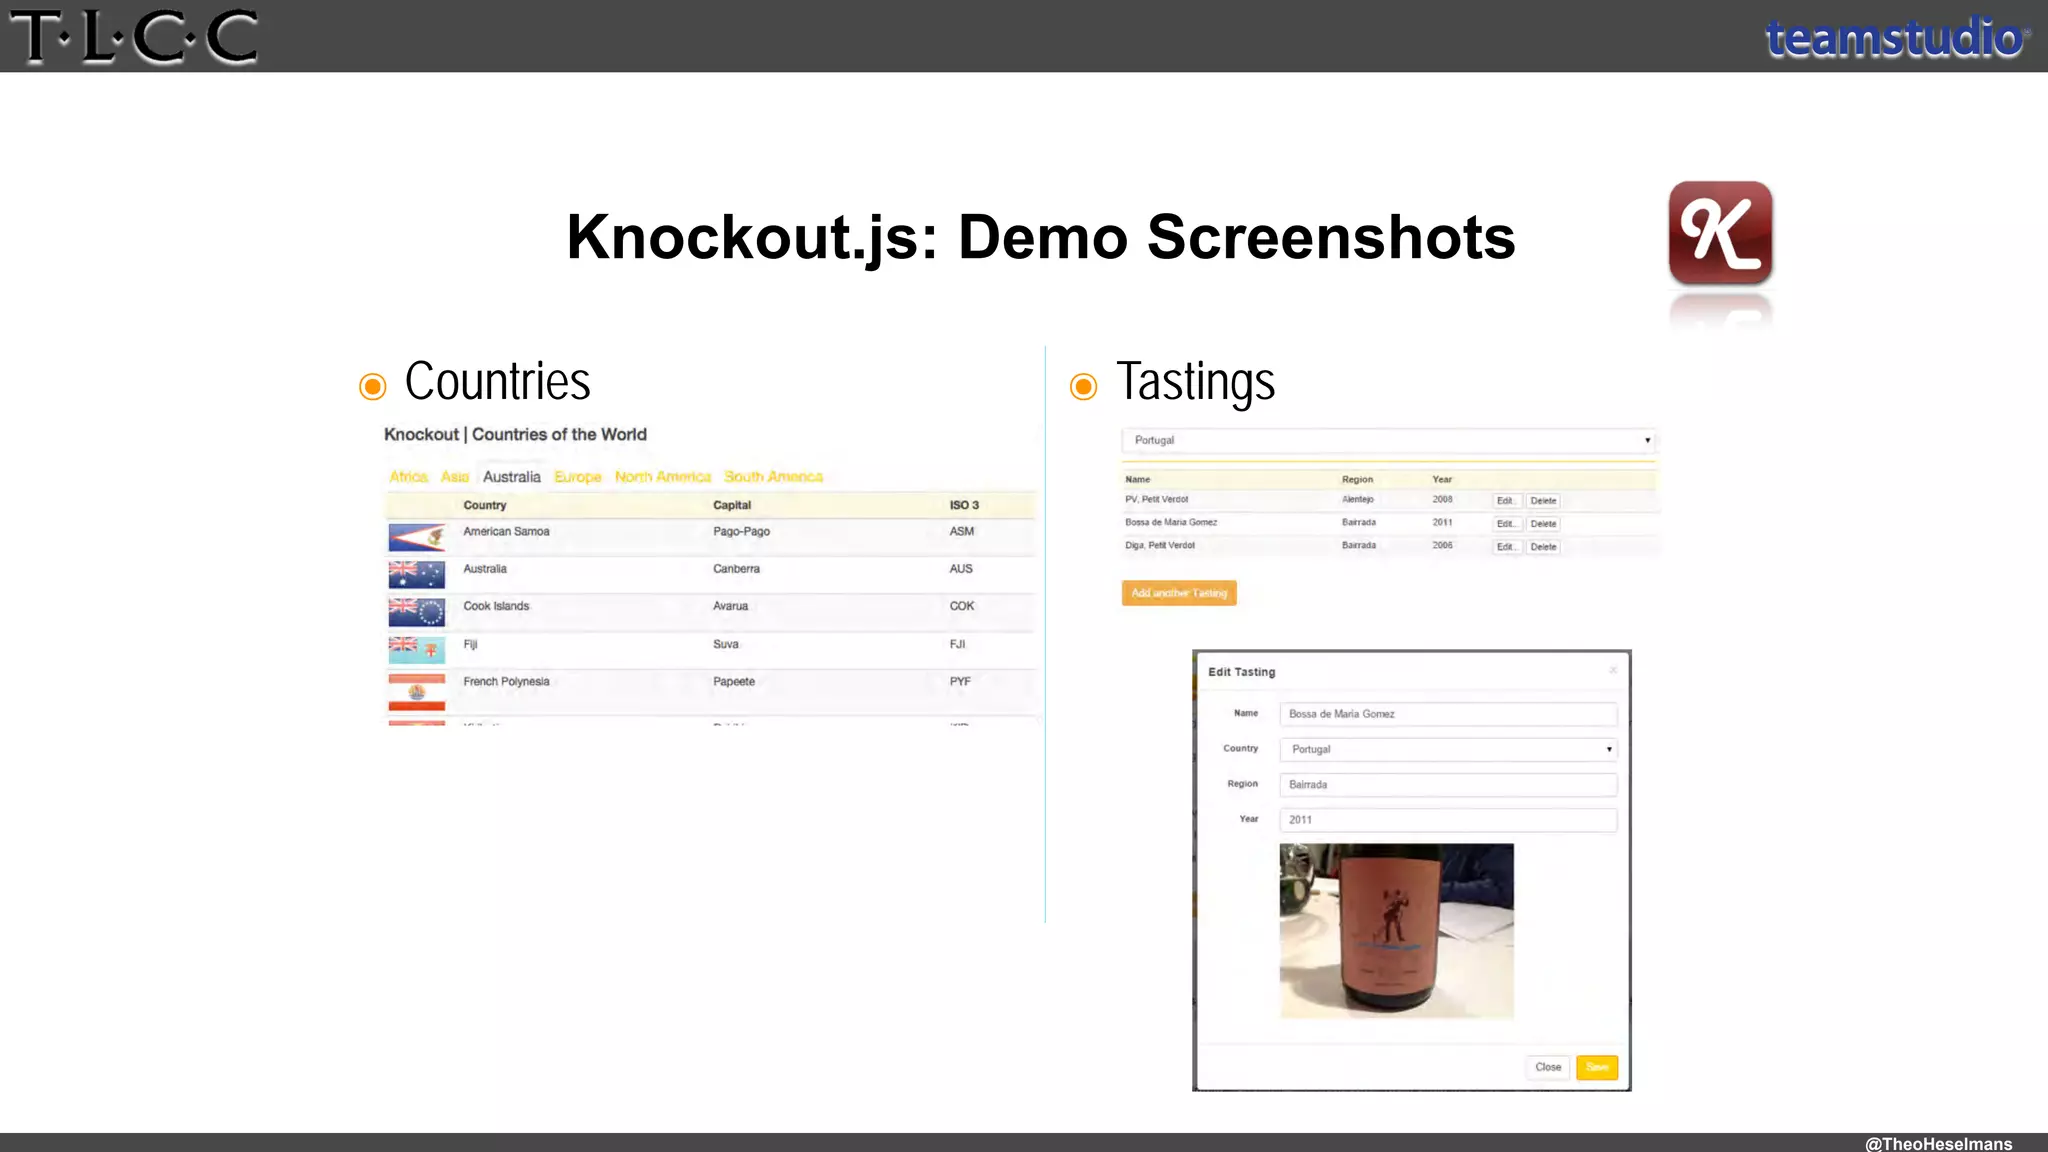2048x1152 pixels.
Task: Open the North America tab
Action: pos(663,477)
